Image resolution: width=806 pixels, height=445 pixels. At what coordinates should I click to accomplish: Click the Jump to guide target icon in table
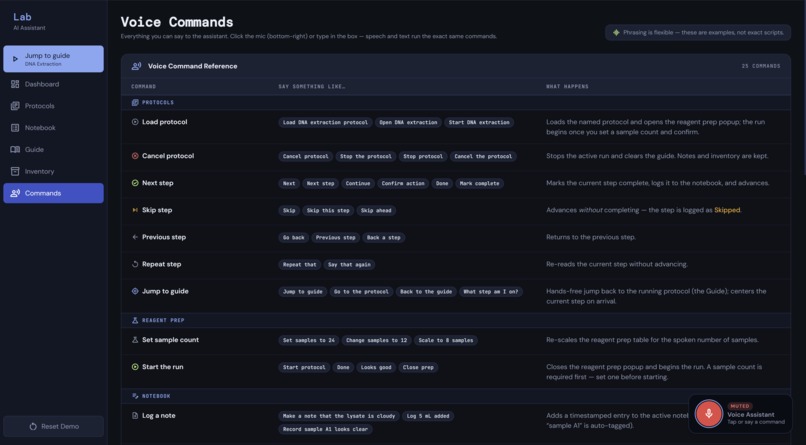(x=135, y=291)
